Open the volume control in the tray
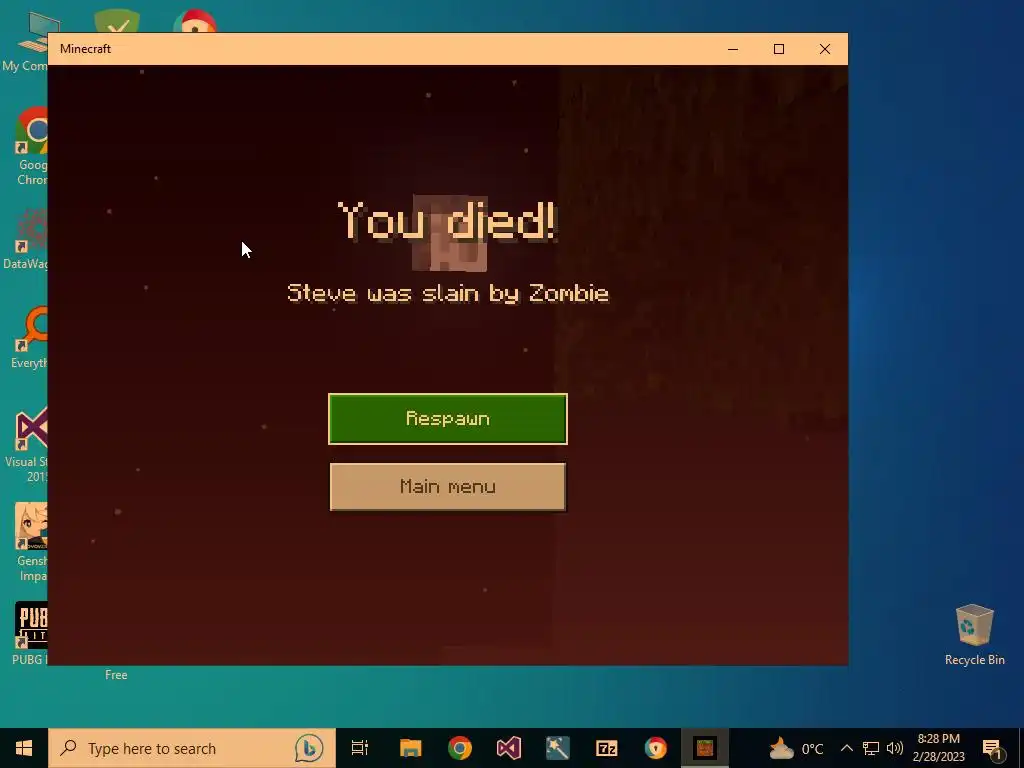The width and height of the screenshot is (1024, 768). click(895, 748)
